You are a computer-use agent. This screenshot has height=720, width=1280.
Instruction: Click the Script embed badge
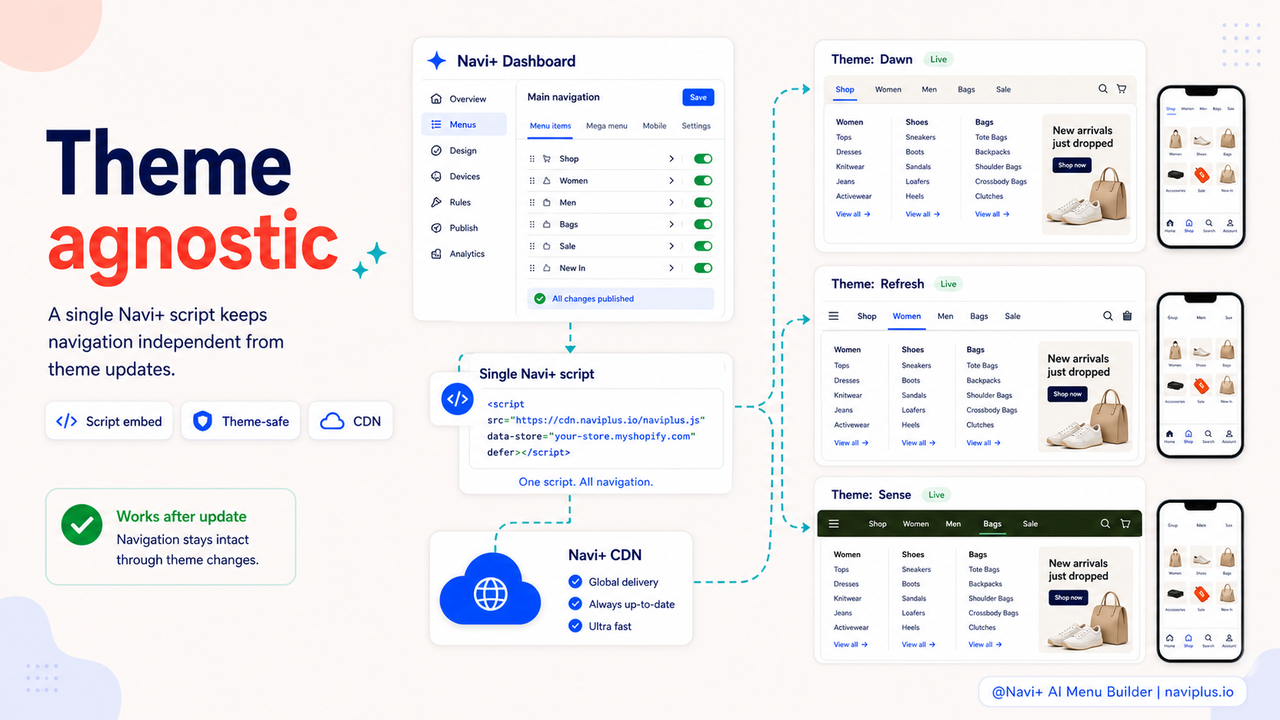click(109, 421)
